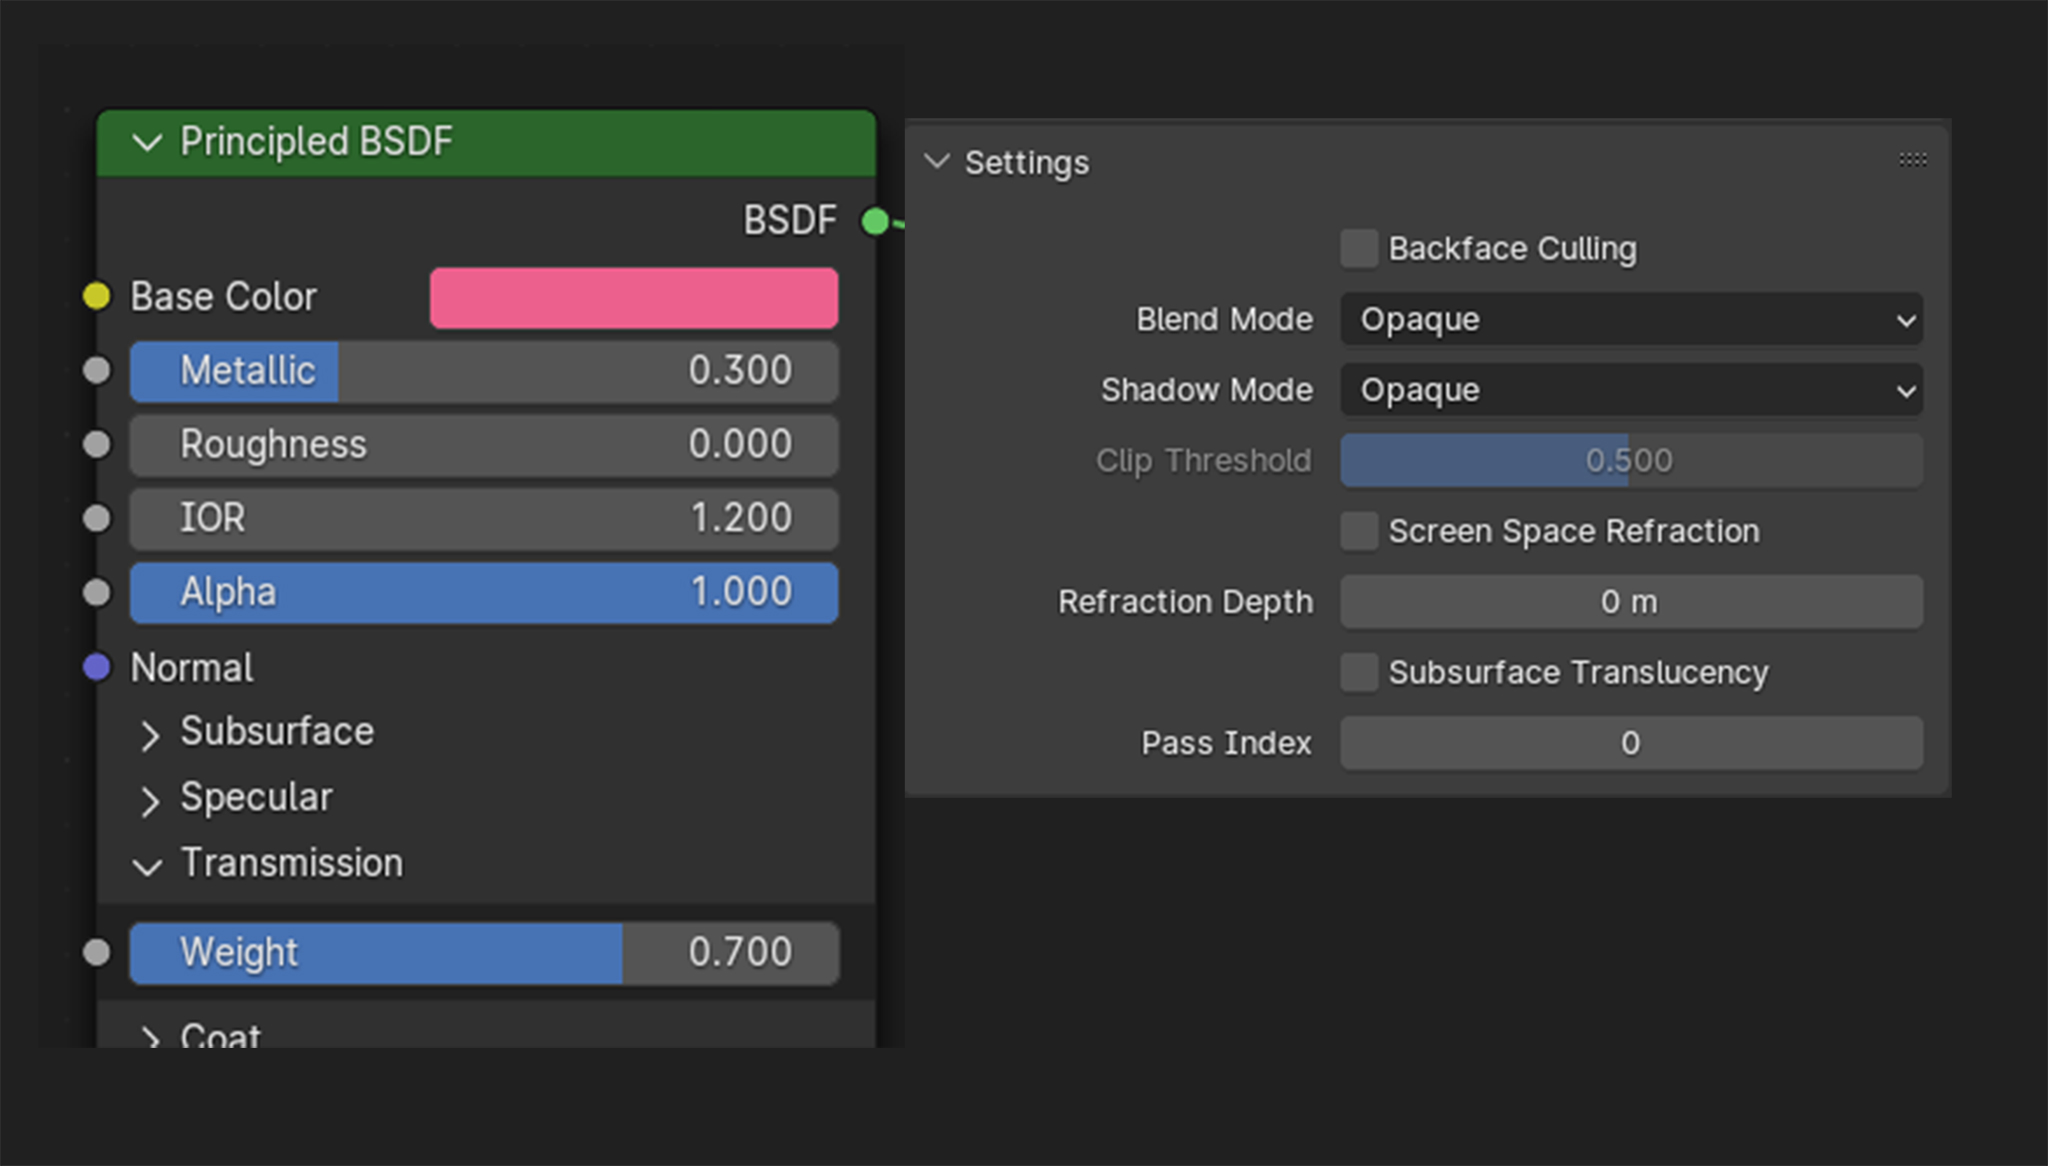The image size is (2048, 1166).
Task: Click the Transmission Weight input socket
Action: coord(97,953)
